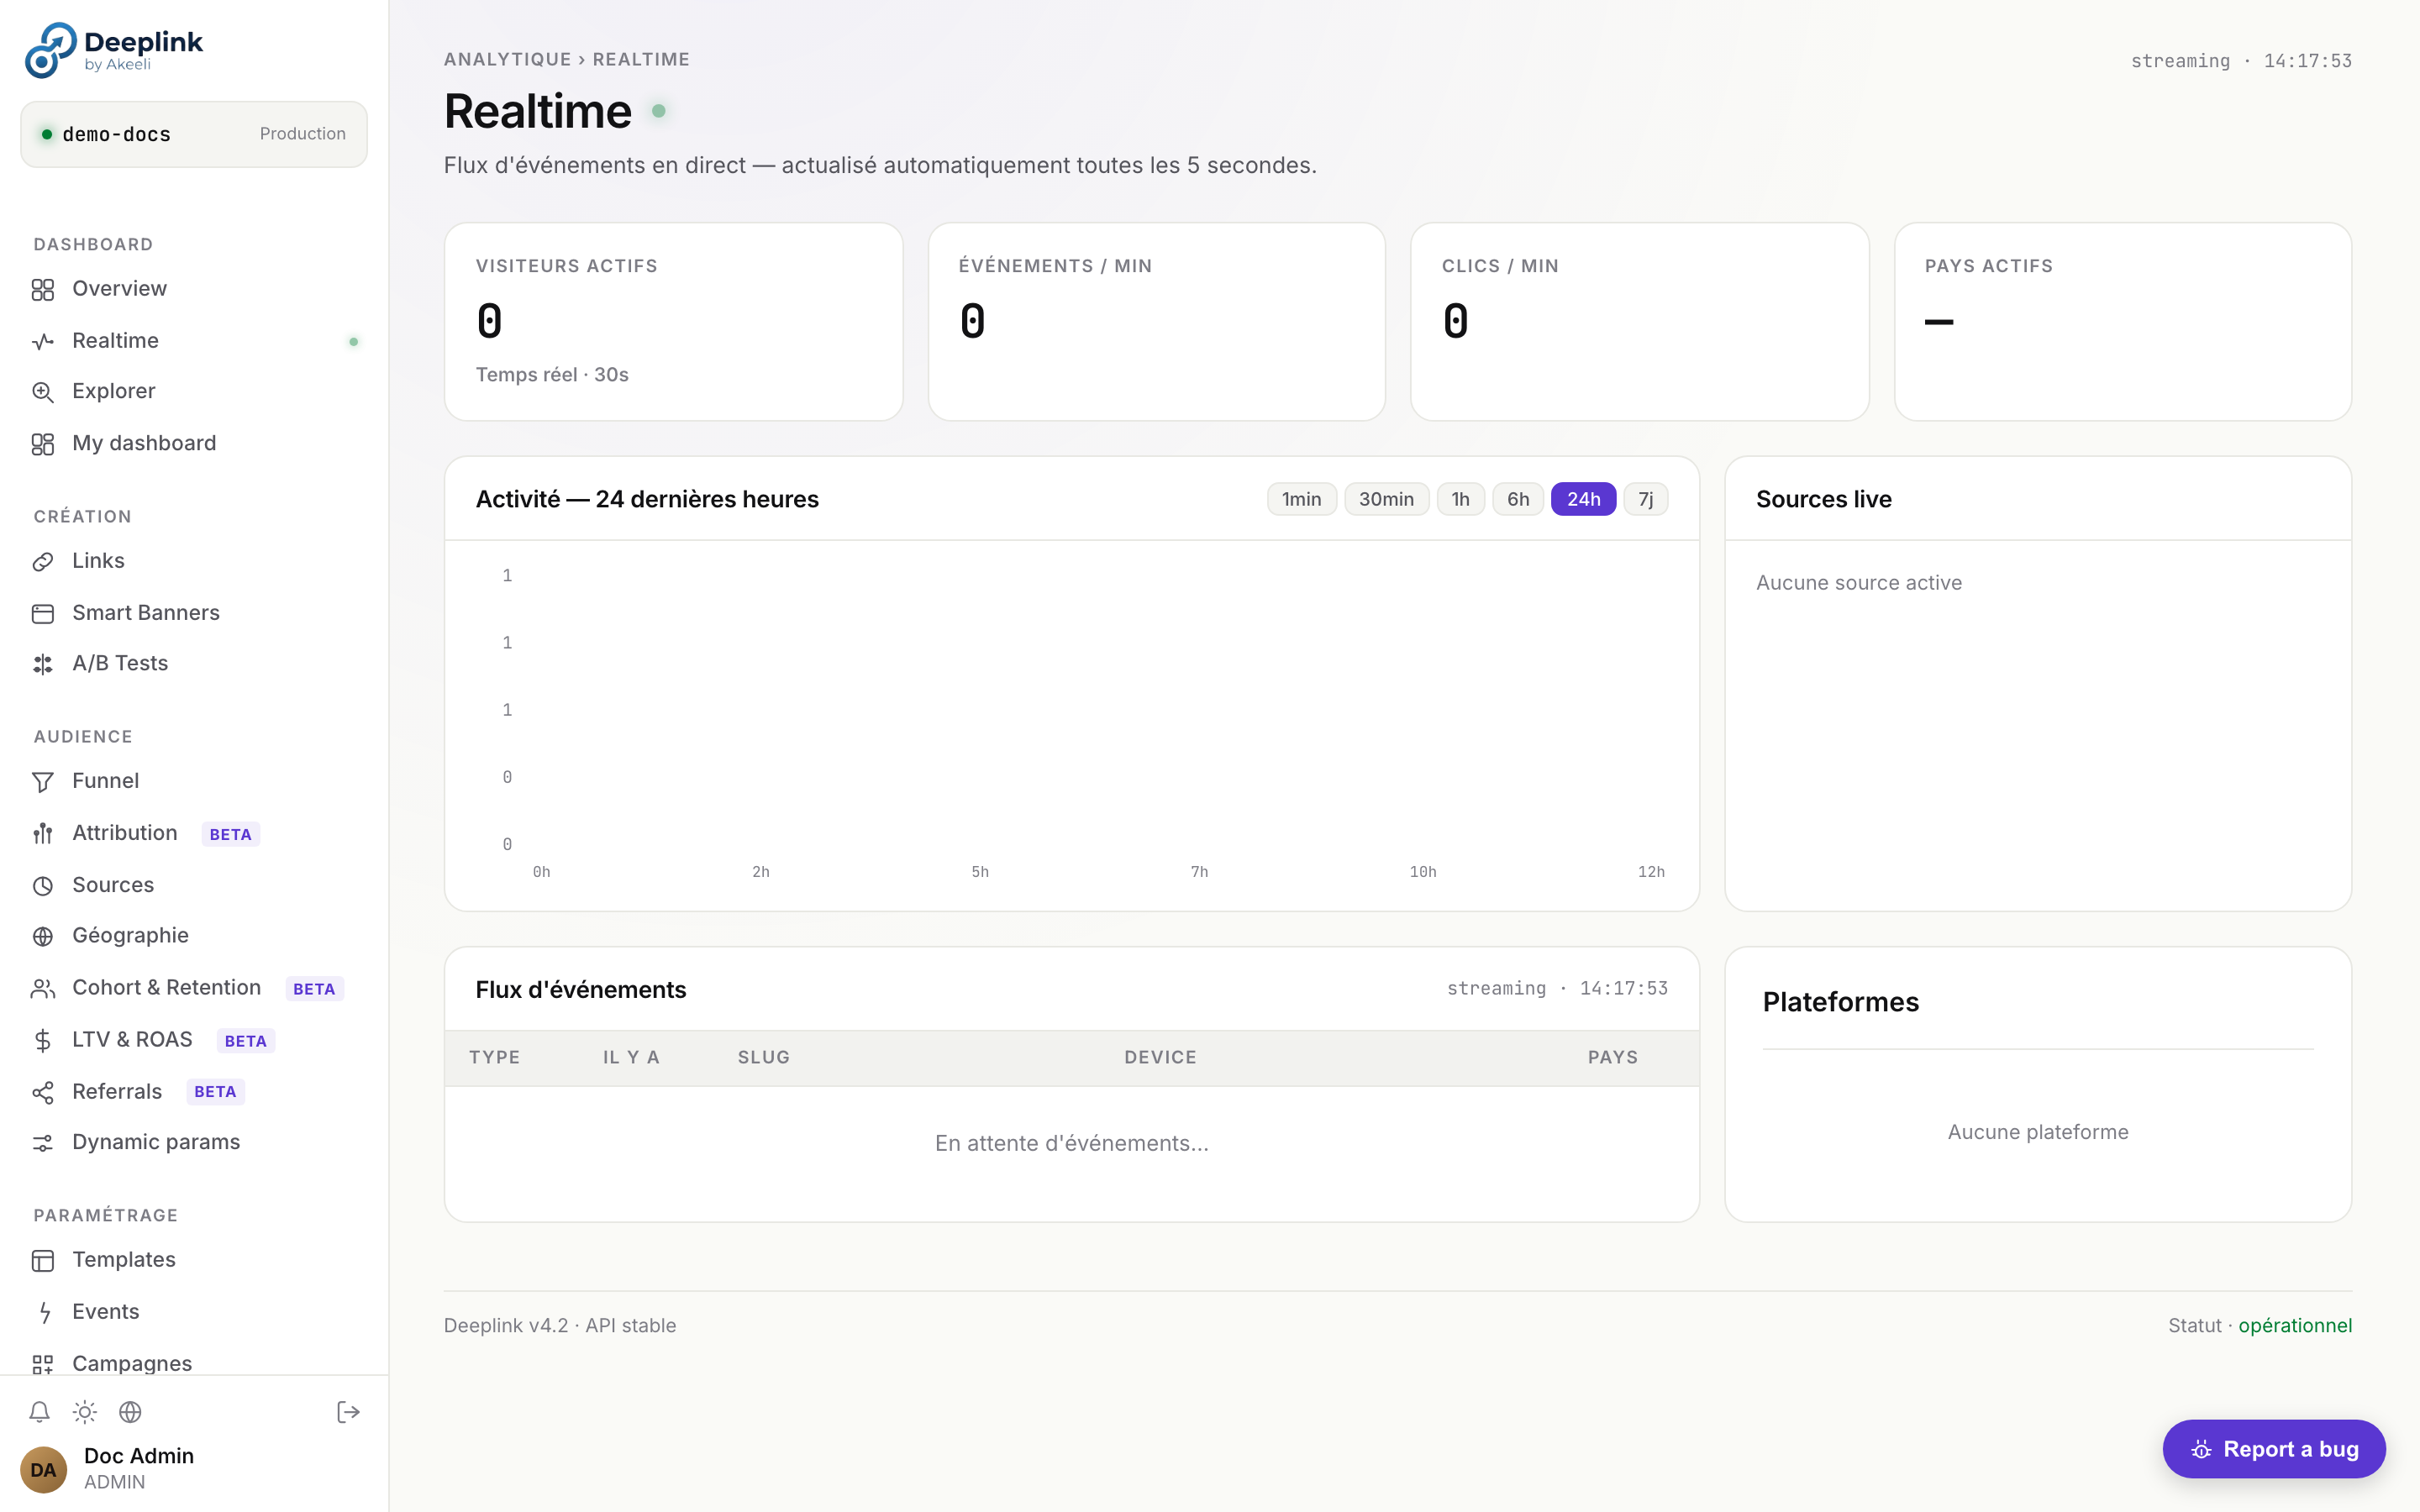The height and width of the screenshot is (1512, 2420).
Task: Select the 6h time range
Action: tap(1518, 499)
